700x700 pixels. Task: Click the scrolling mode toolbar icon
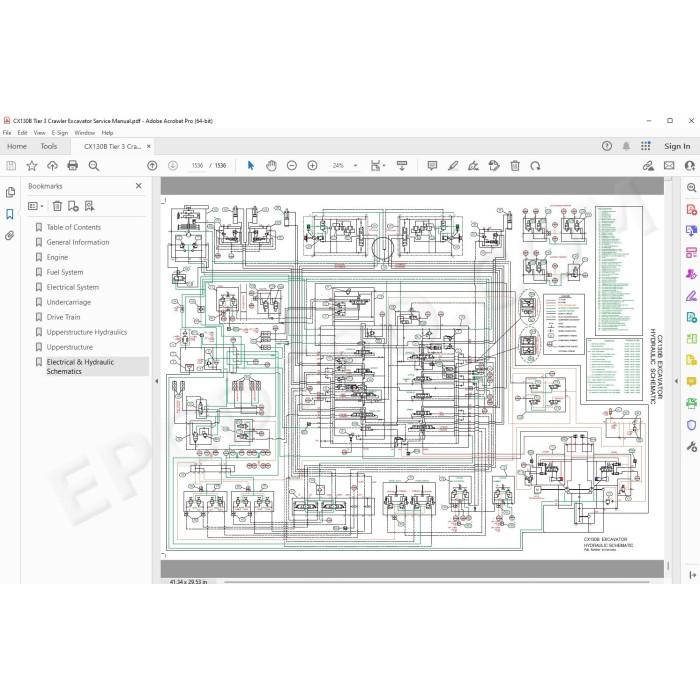click(402, 166)
